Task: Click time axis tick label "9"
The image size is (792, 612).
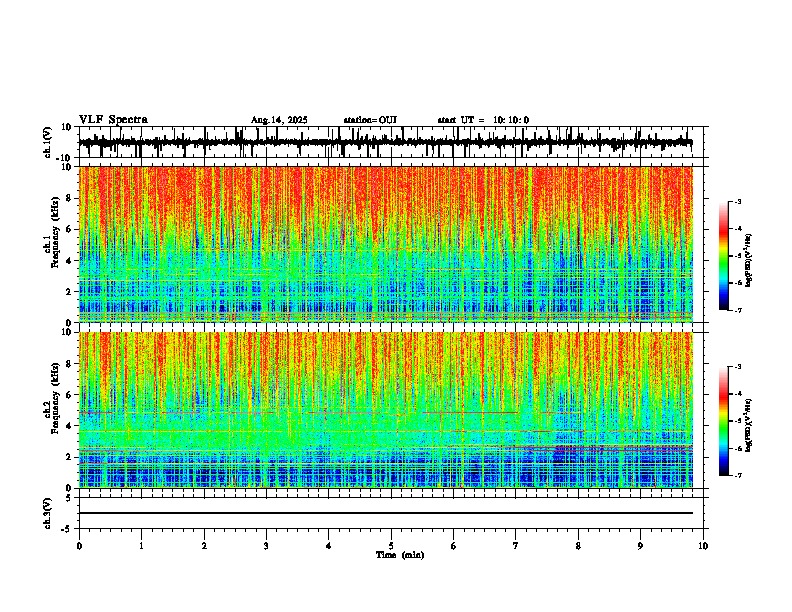Action: tap(640, 546)
